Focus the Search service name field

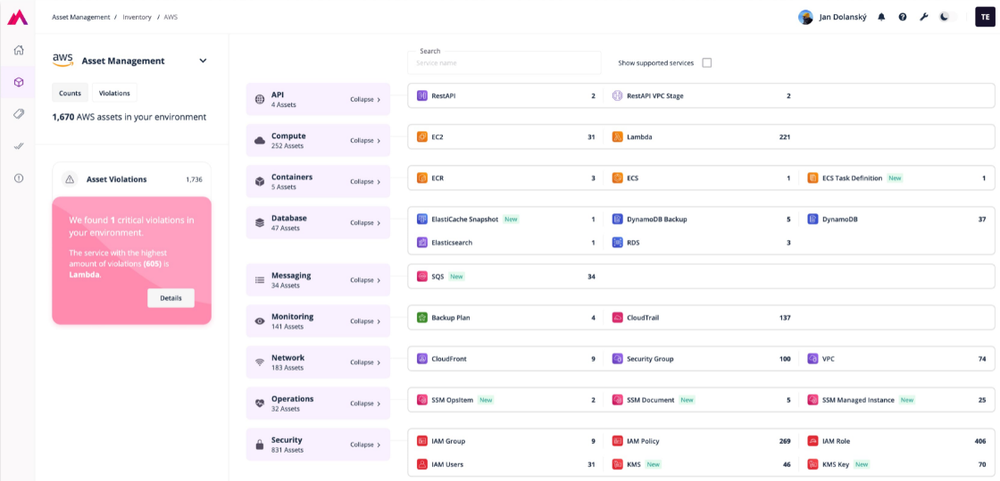[504, 63]
